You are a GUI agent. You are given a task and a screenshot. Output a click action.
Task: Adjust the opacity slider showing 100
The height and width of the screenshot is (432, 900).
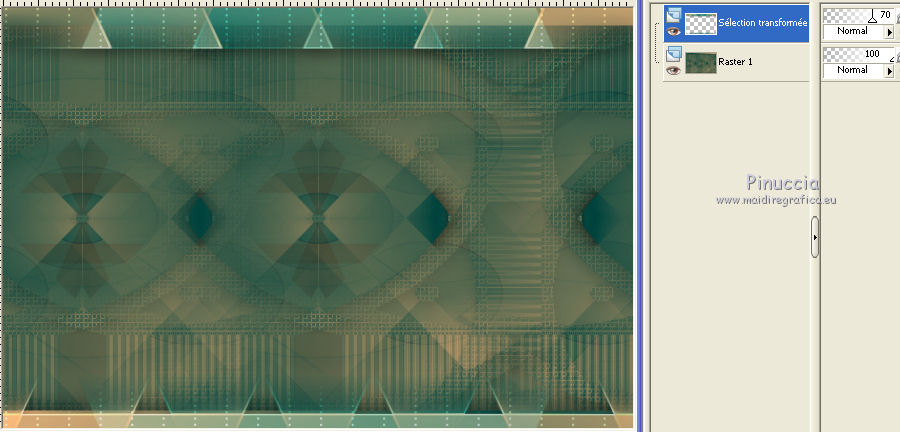[859, 55]
